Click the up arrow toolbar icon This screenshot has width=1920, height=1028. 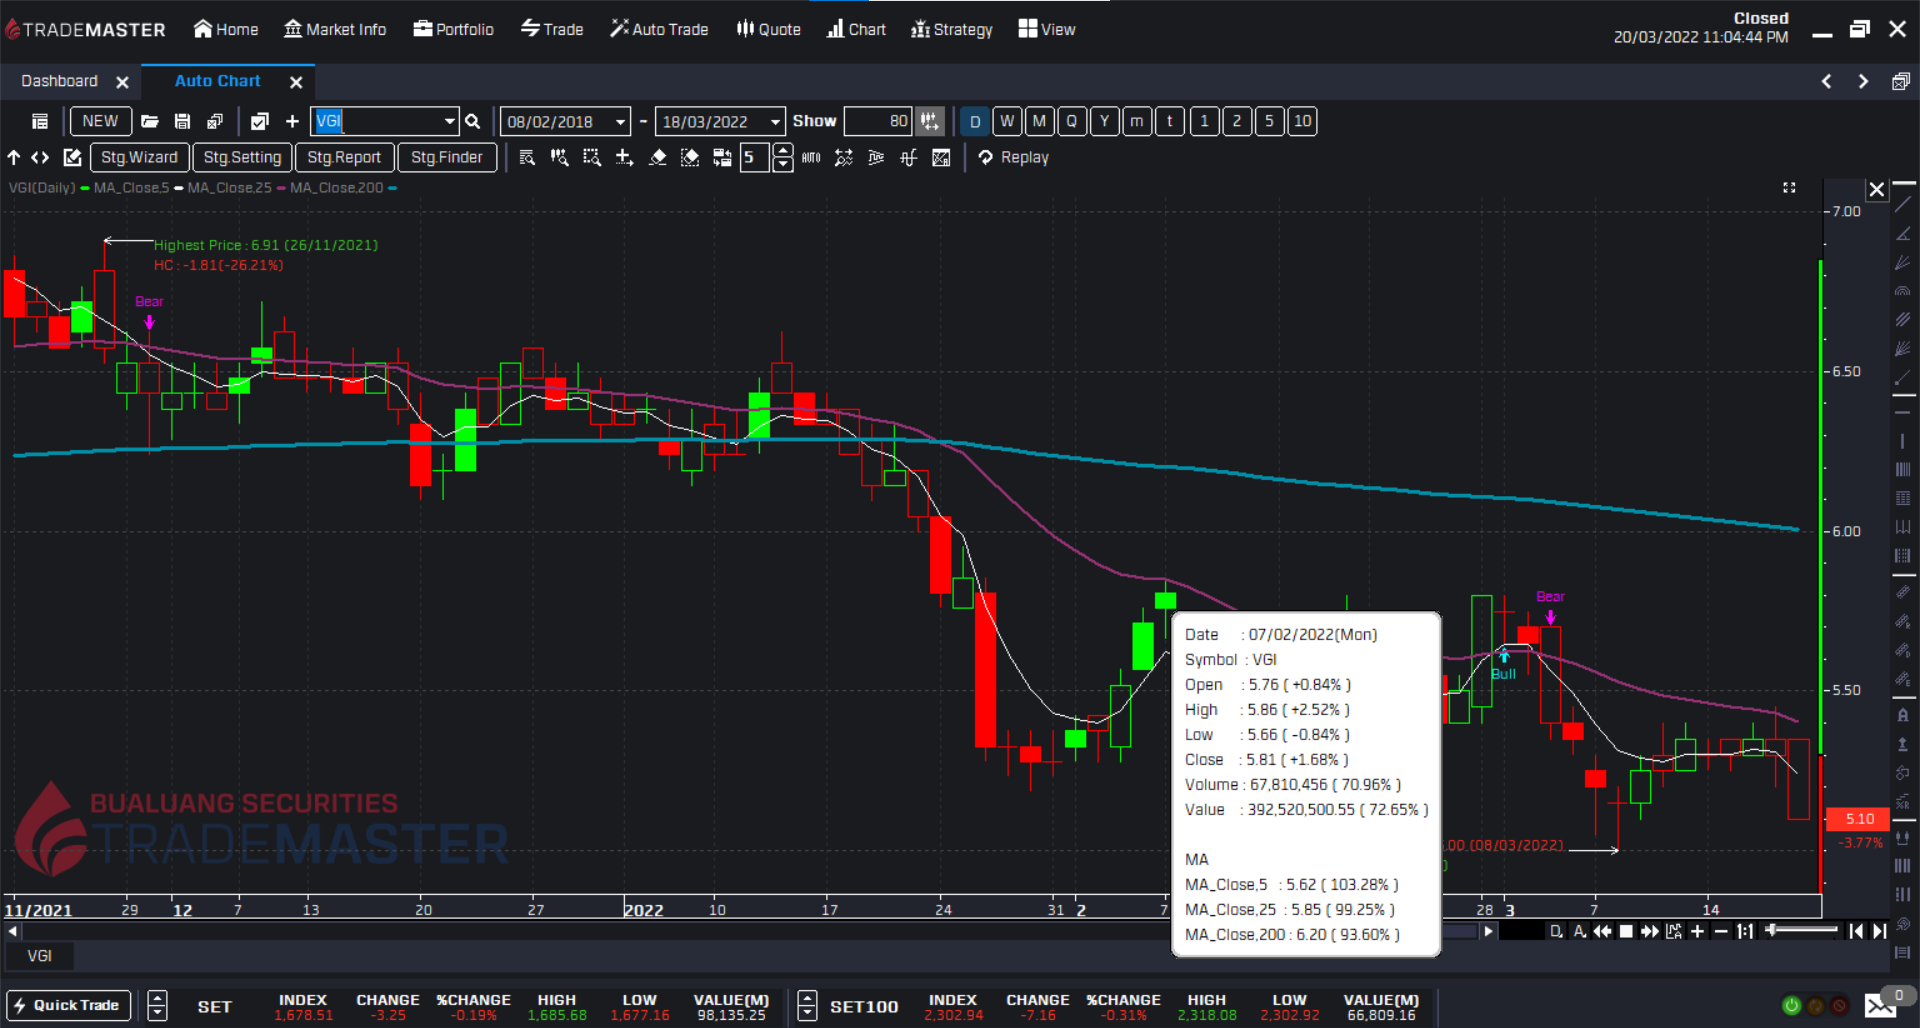point(14,157)
